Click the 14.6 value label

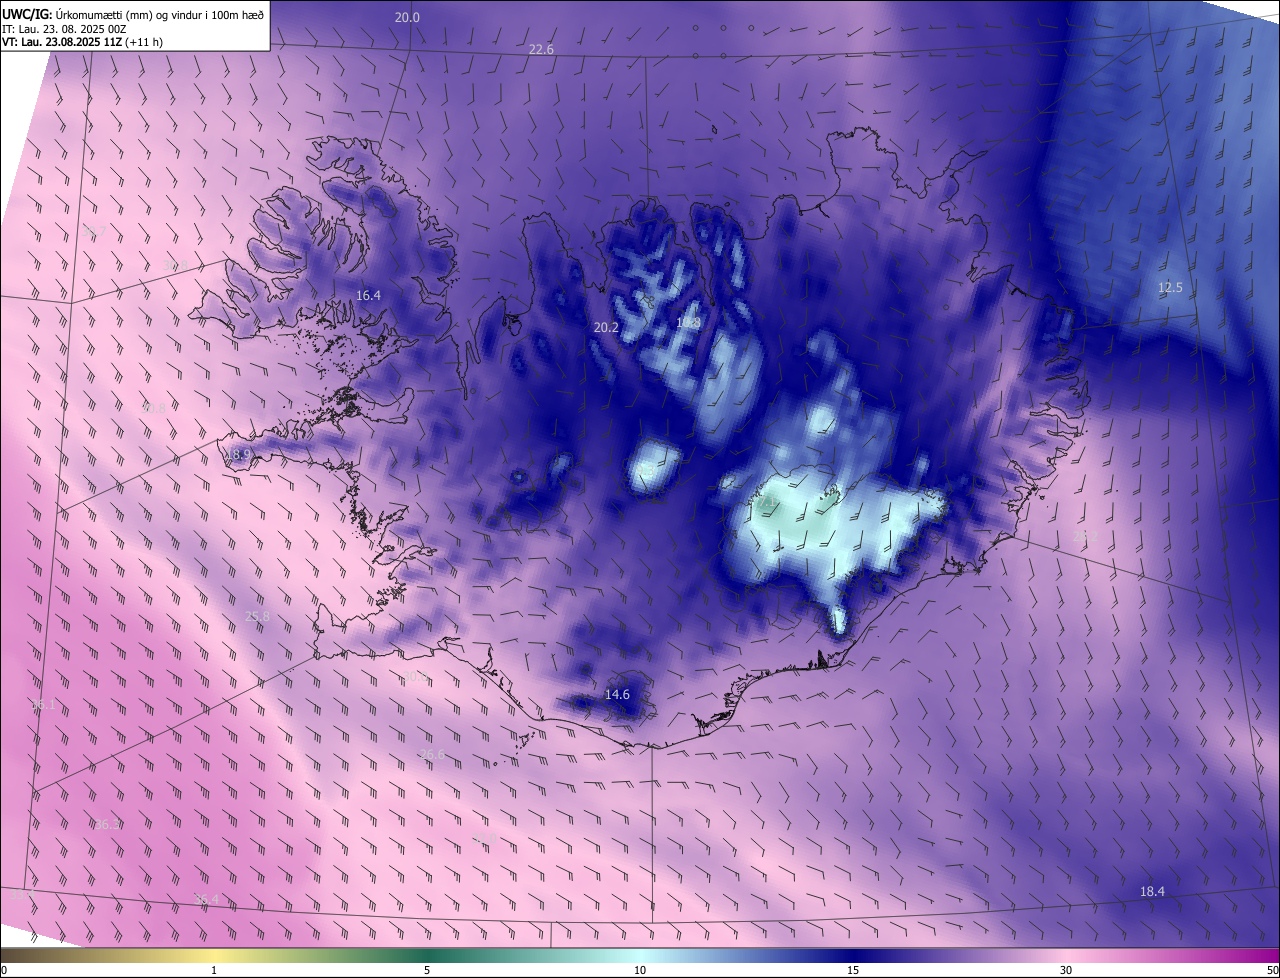[x=618, y=694]
